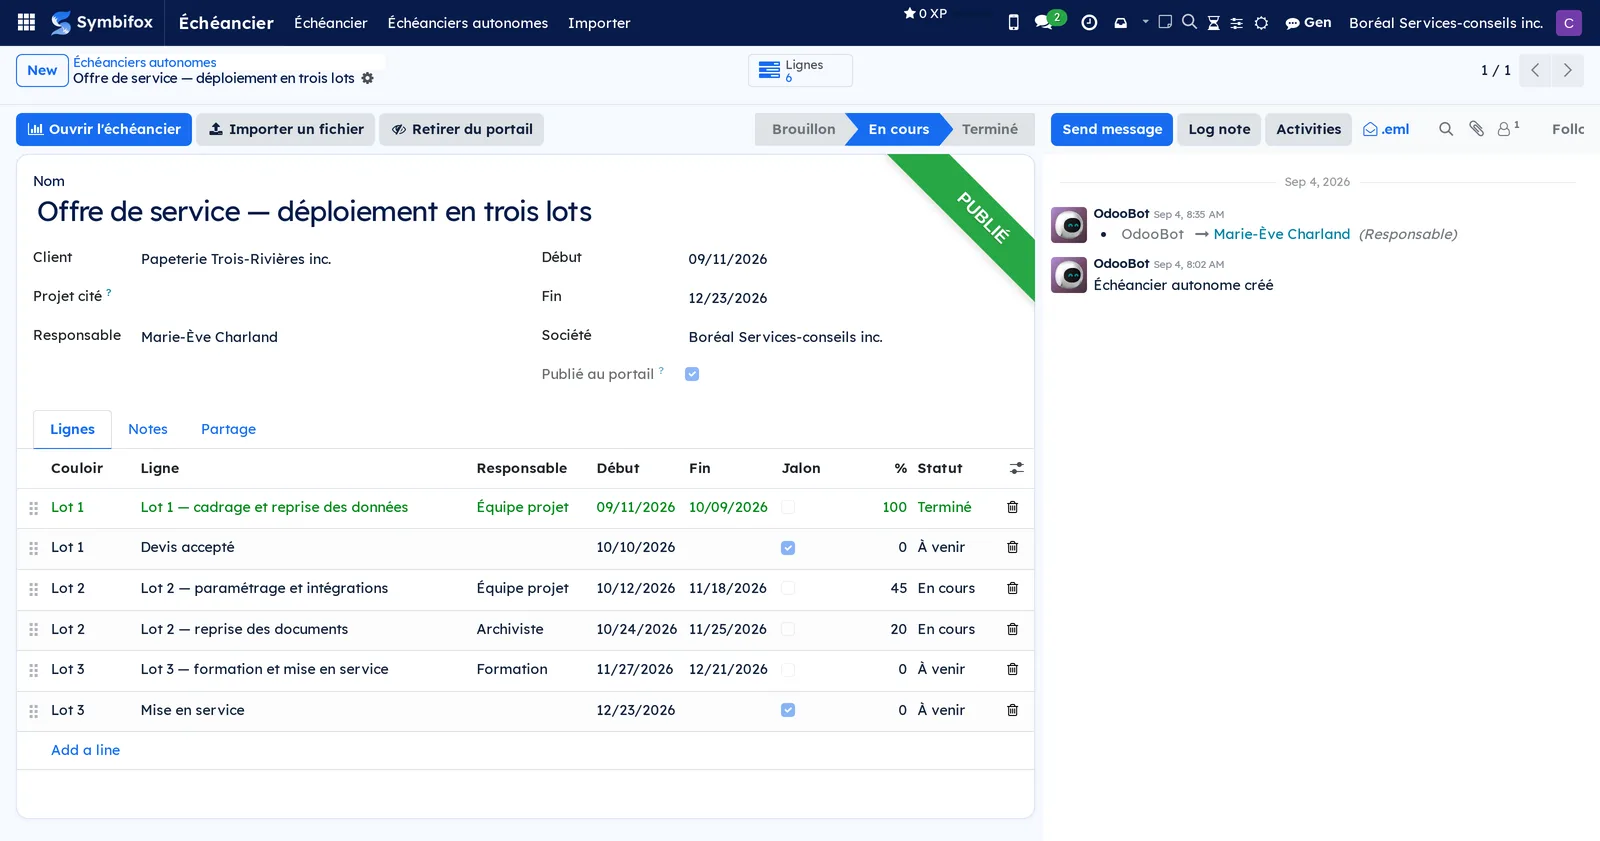Click the hourglass timer icon
Screen dimensions: 1600x841
1213,22
